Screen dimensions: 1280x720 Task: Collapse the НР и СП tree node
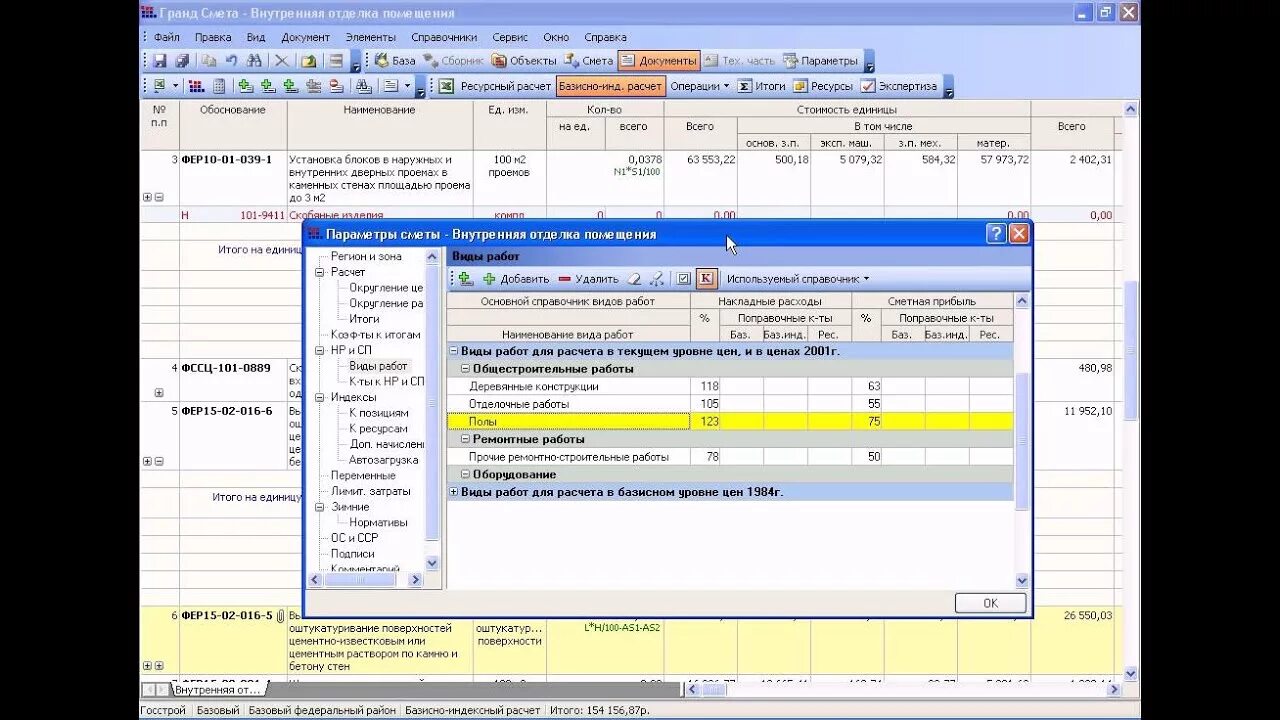320,351
